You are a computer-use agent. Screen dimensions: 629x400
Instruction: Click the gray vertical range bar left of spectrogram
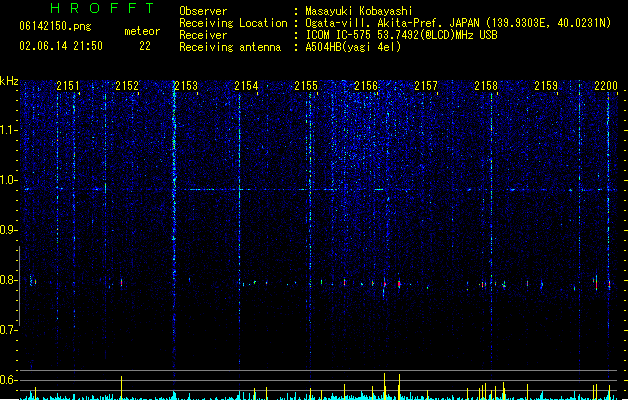[x=19, y=286]
